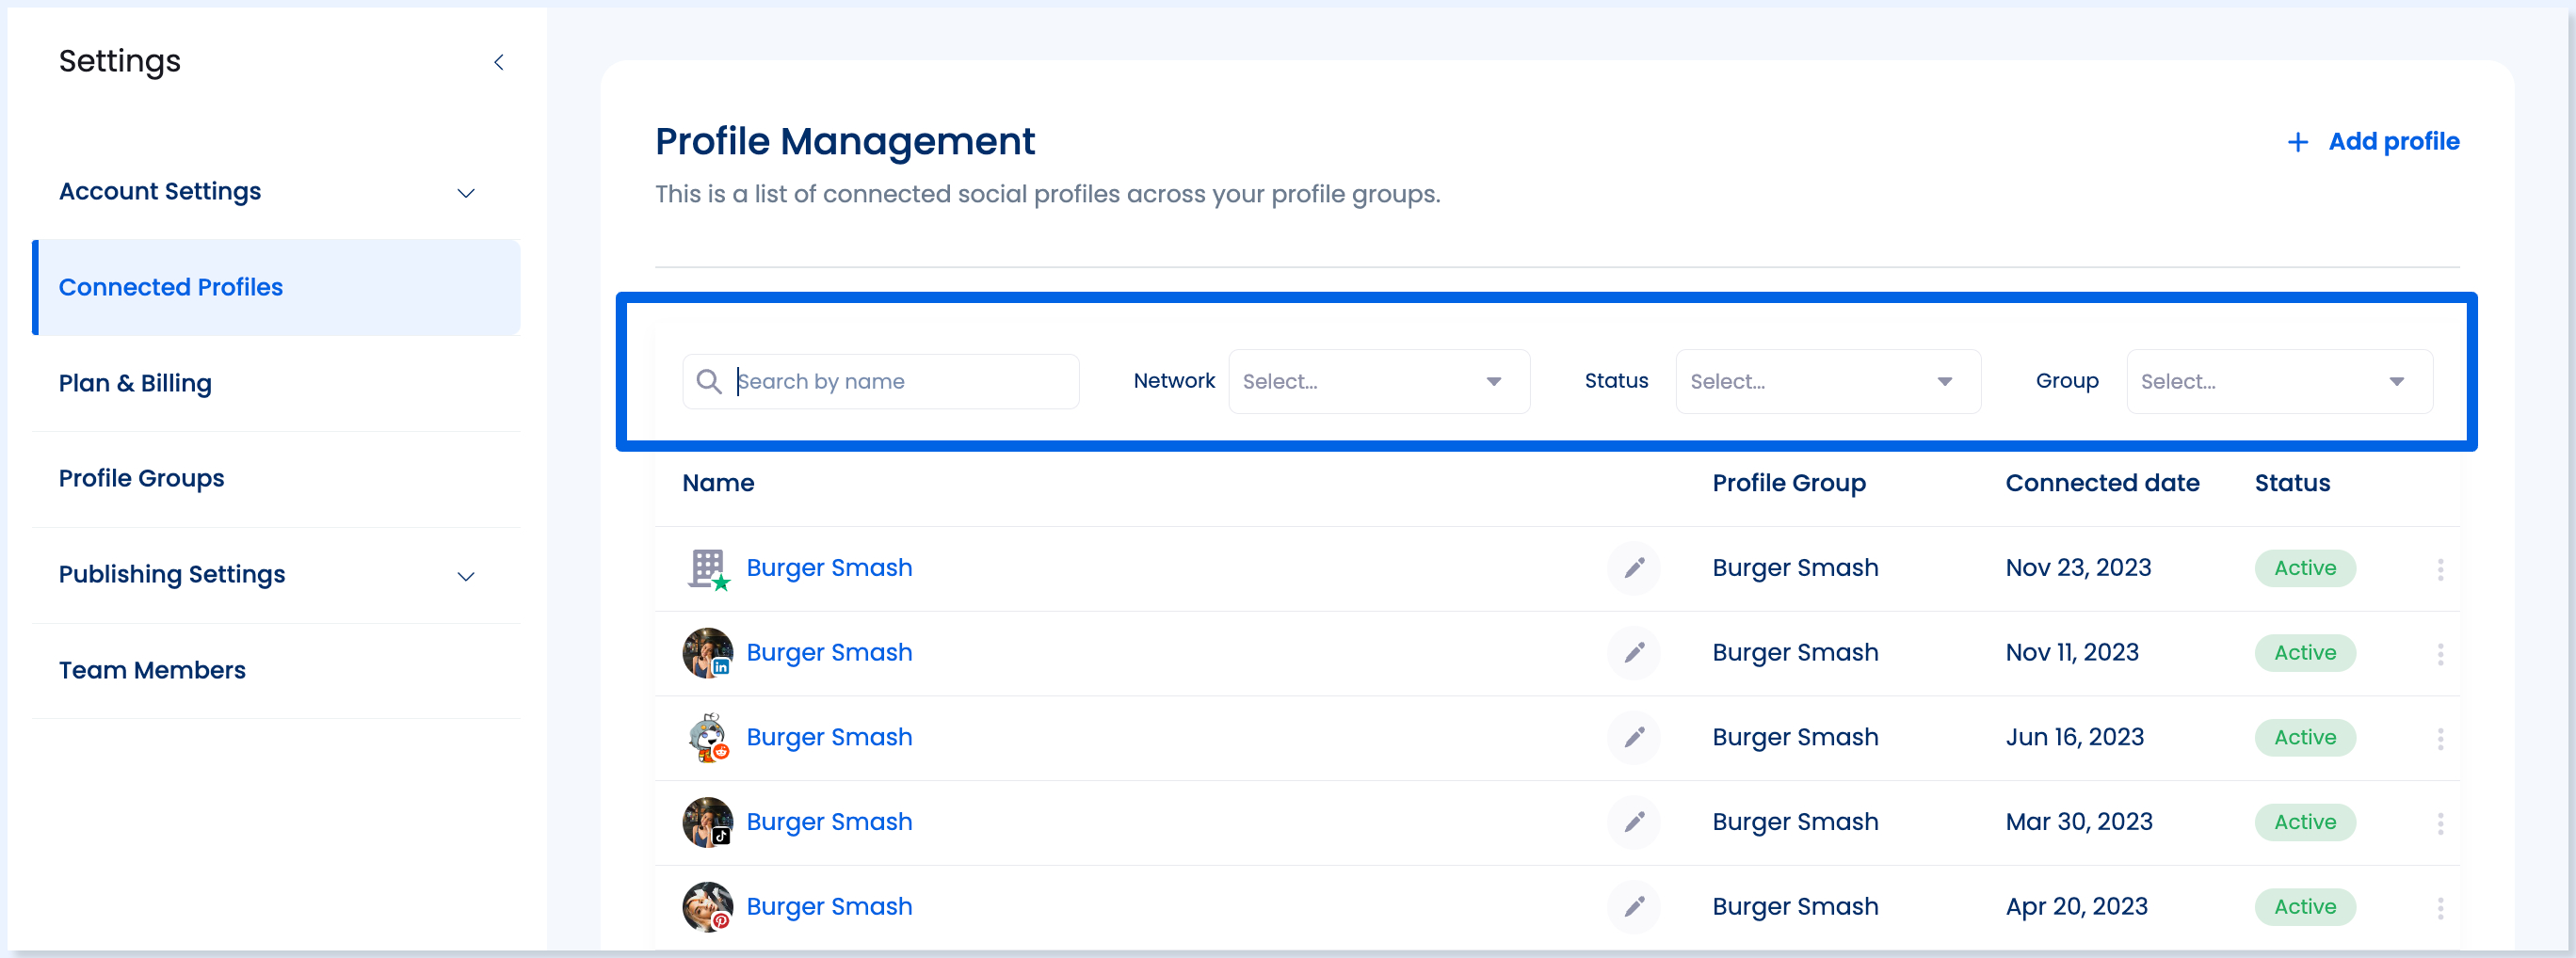Open more options for the Nov 11, 2023 row
The height and width of the screenshot is (958, 2576).
[2440, 654]
